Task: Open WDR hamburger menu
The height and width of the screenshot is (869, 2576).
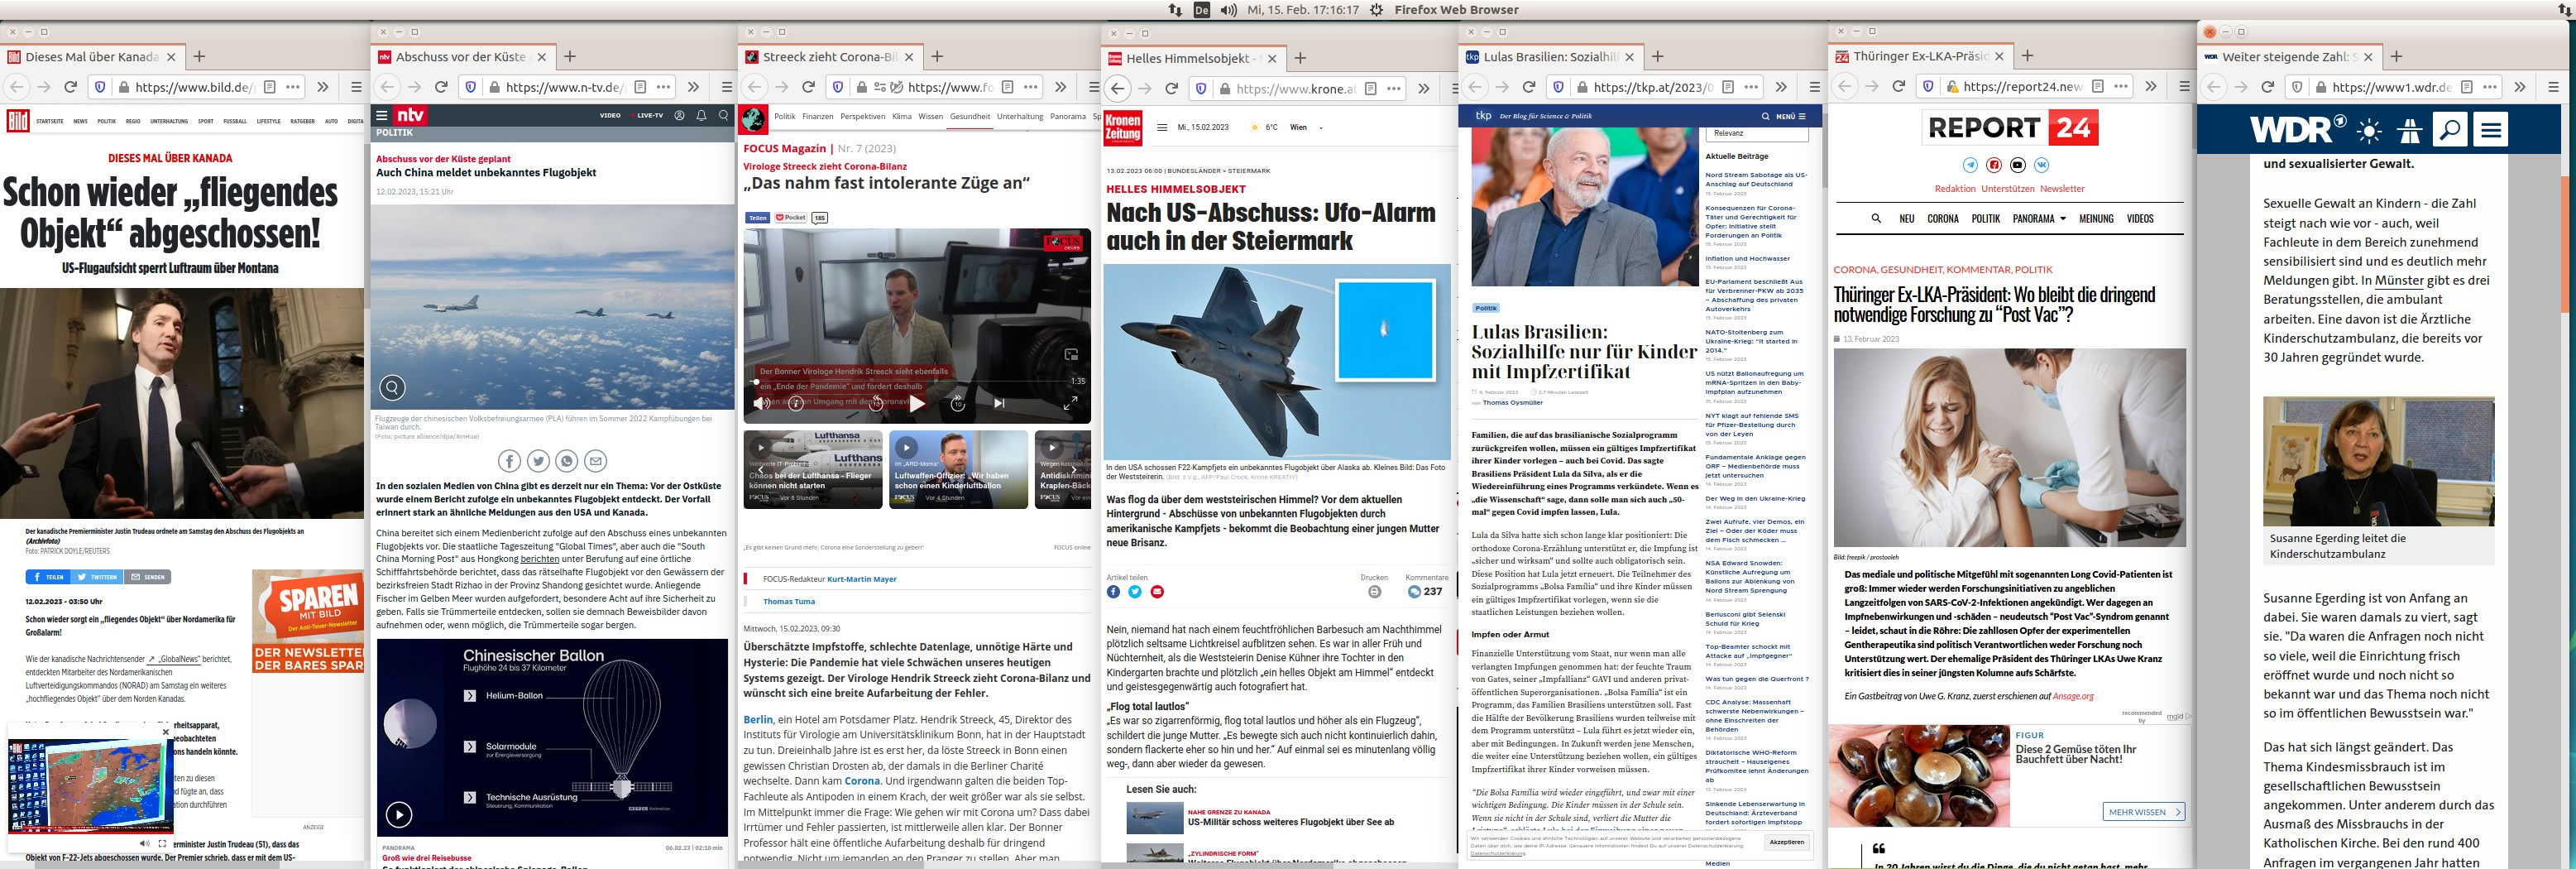Action: [2490, 130]
